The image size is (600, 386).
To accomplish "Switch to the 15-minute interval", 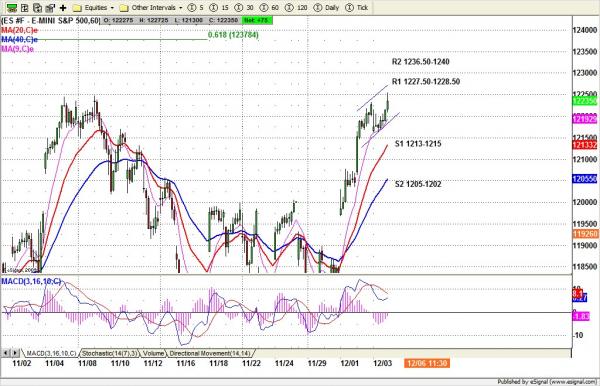I will coord(219,8).
